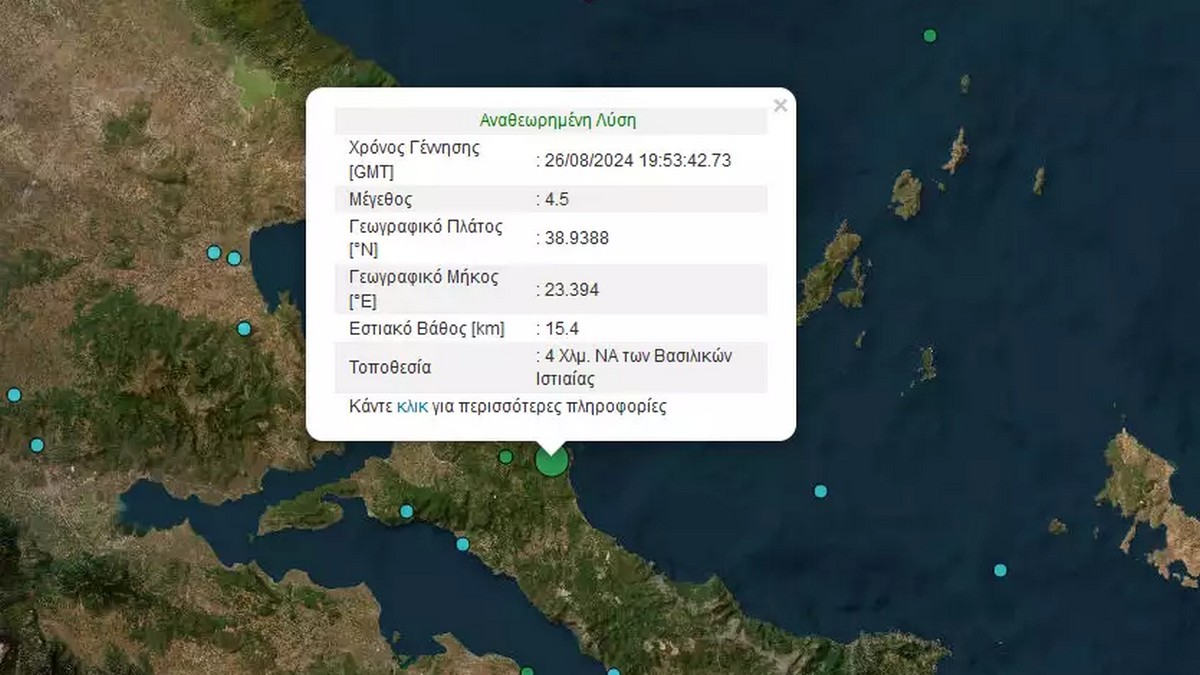The height and width of the screenshot is (675, 1200).
Task: Select the right marker of the adjacent cyan pair
Action: tap(234, 258)
